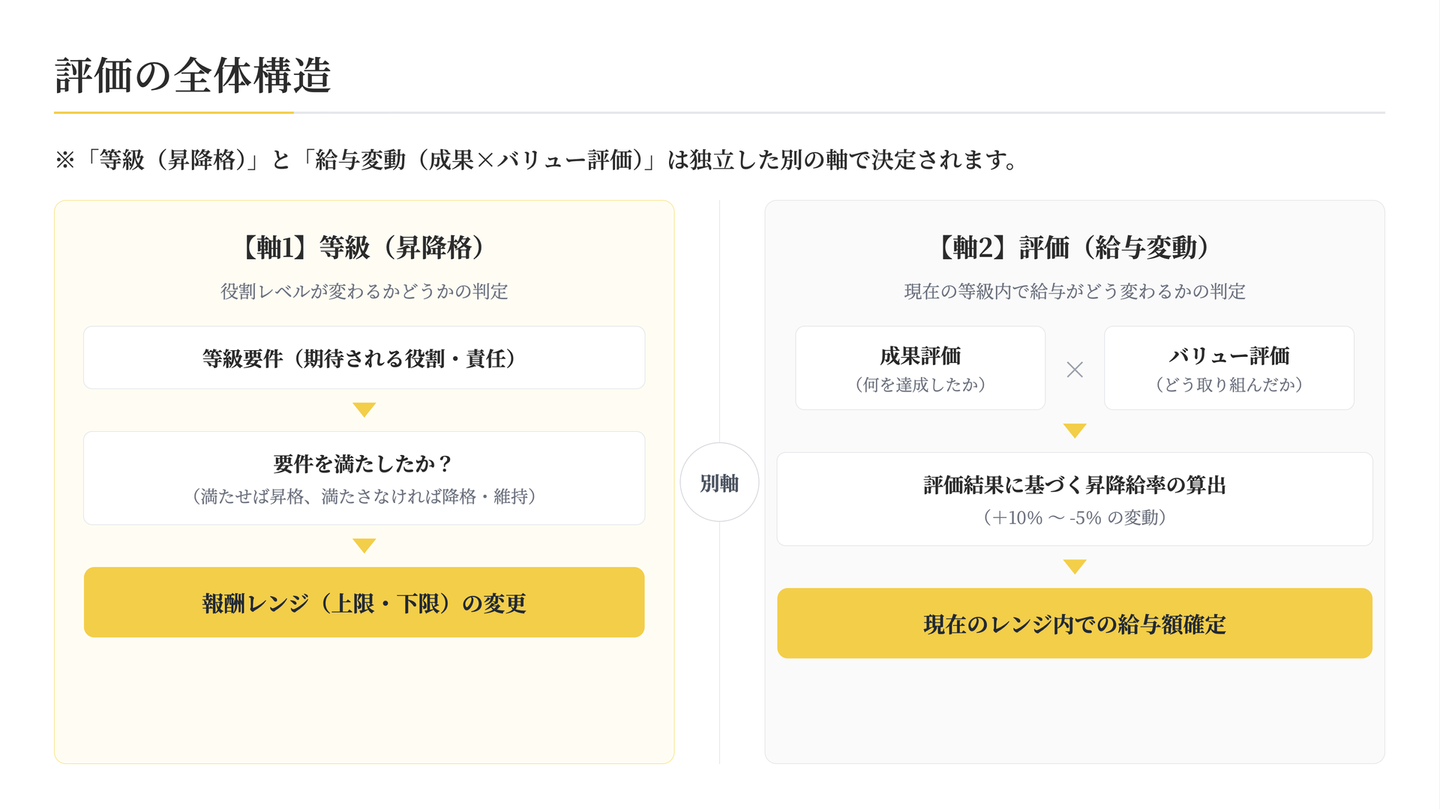Click the 評価の全体構造 slide title
The height and width of the screenshot is (809, 1440).
coord(192,76)
